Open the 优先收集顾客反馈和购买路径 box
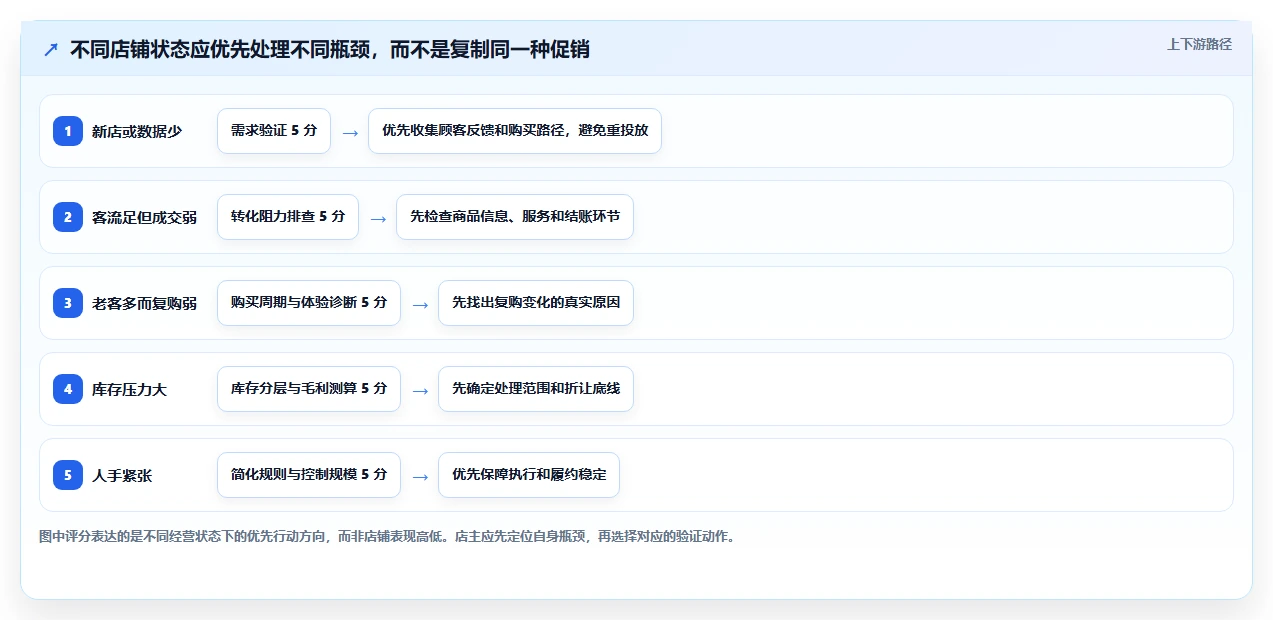Viewport: 1273px width, 620px height. coord(515,131)
